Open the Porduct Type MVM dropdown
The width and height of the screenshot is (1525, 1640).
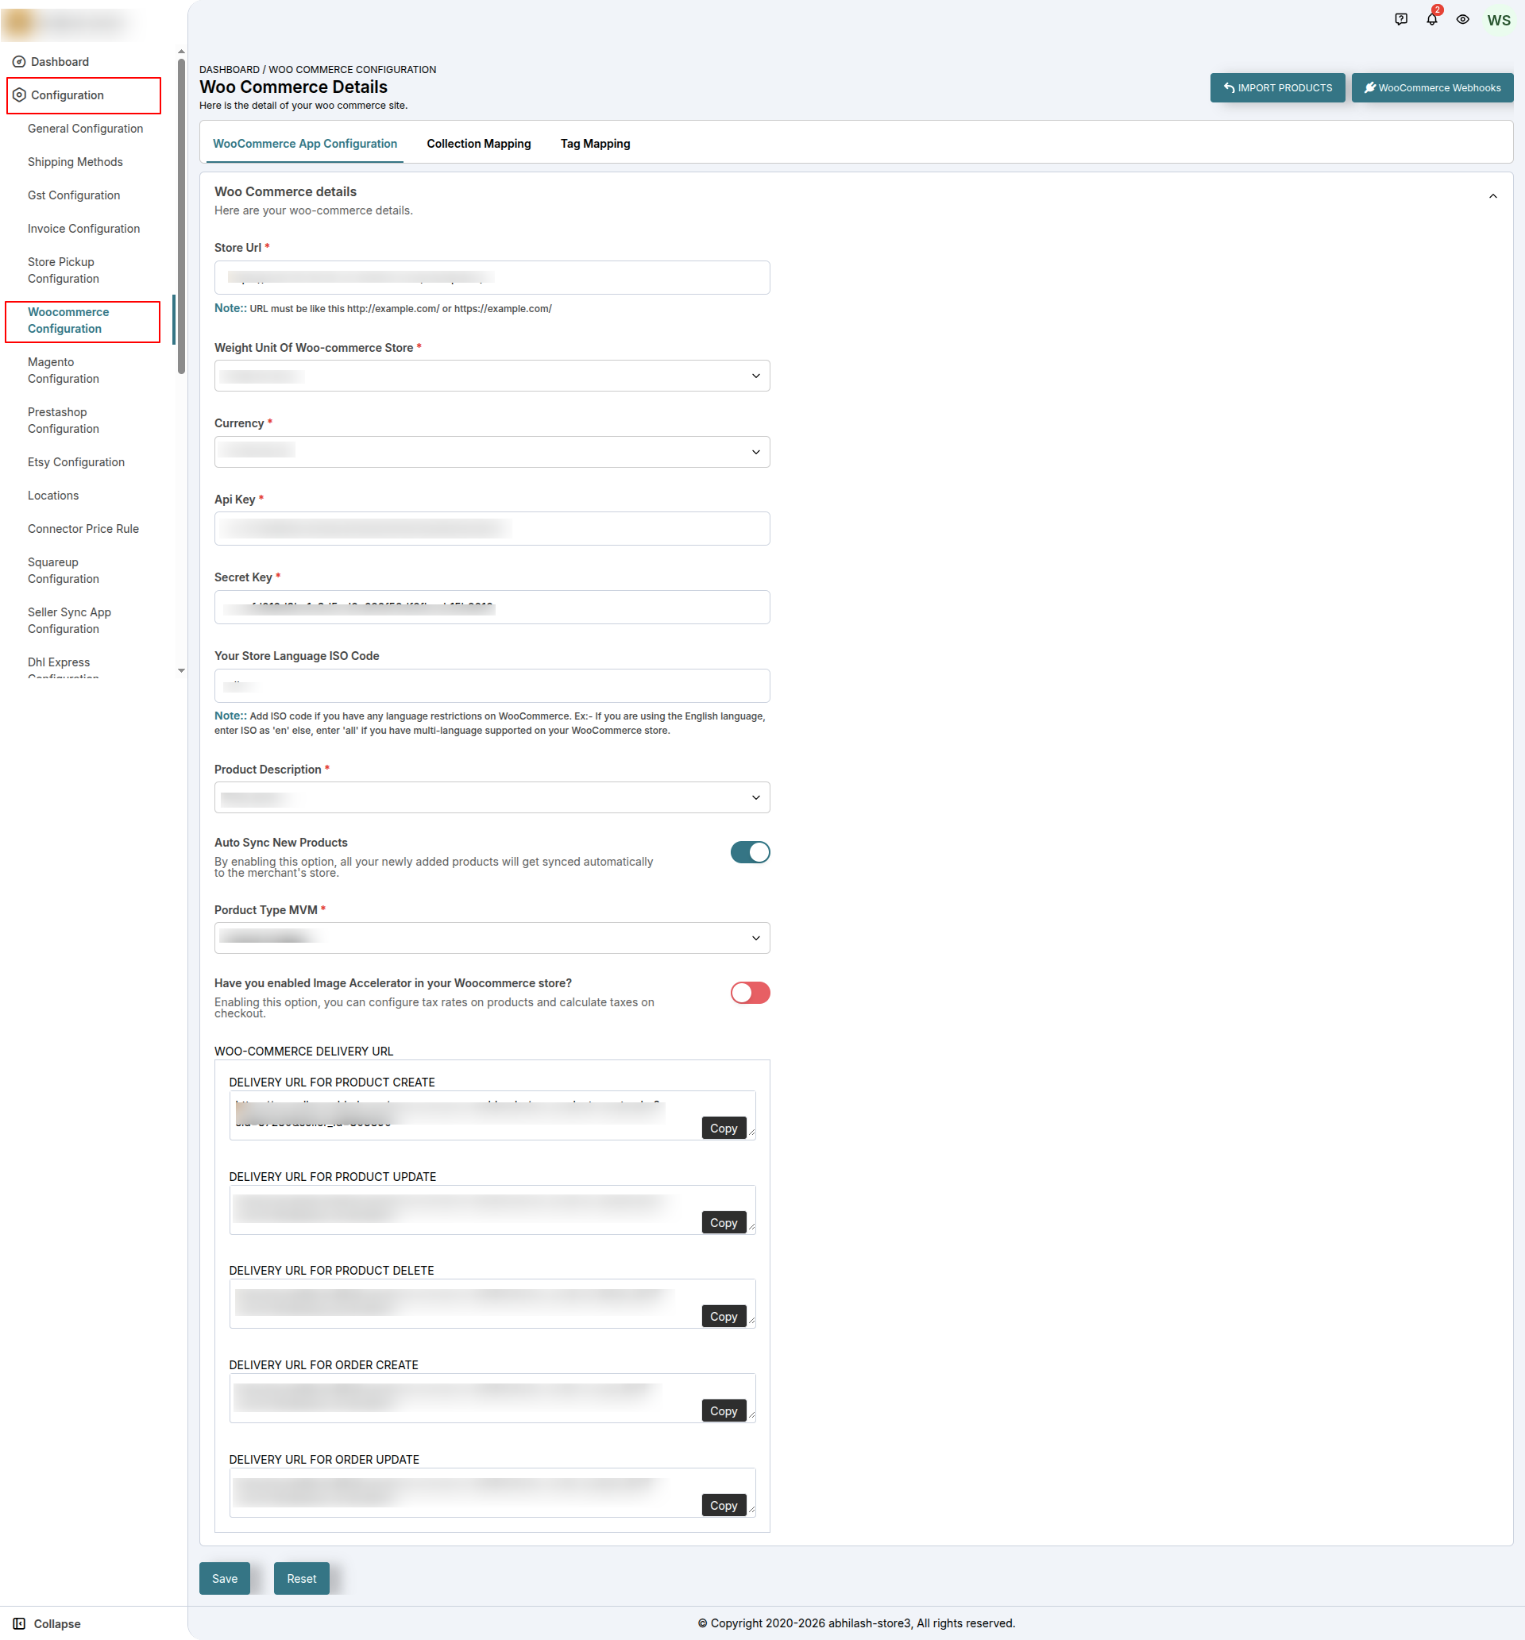(x=492, y=938)
